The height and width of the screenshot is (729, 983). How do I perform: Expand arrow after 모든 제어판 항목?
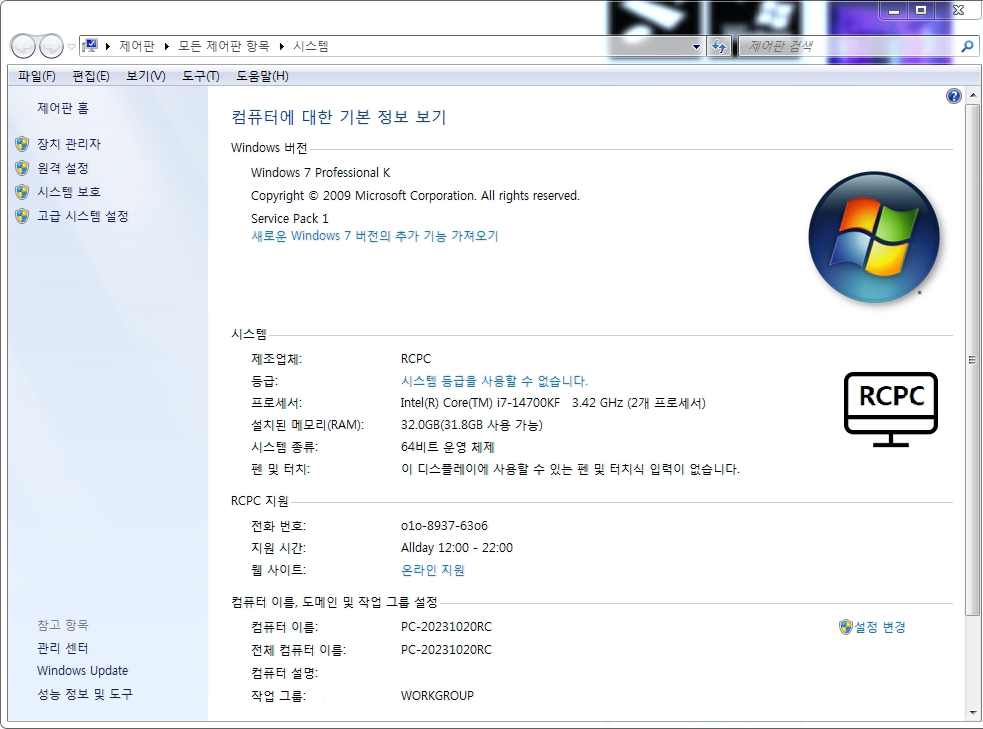point(281,46)
